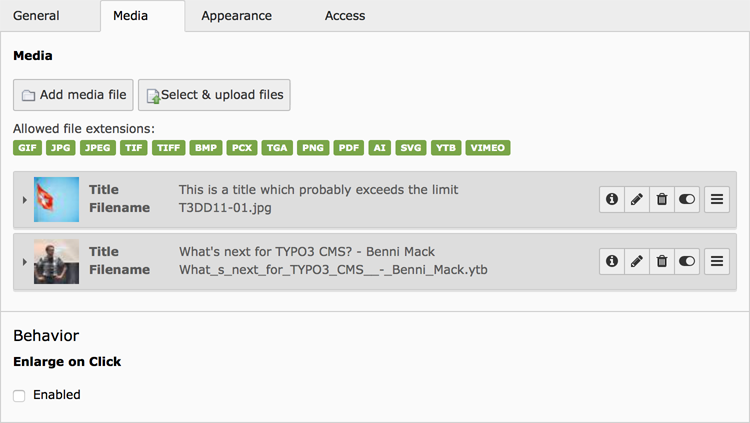Switch to the General tab
This screenshot has width=750, height=423.
pos(36,16)
